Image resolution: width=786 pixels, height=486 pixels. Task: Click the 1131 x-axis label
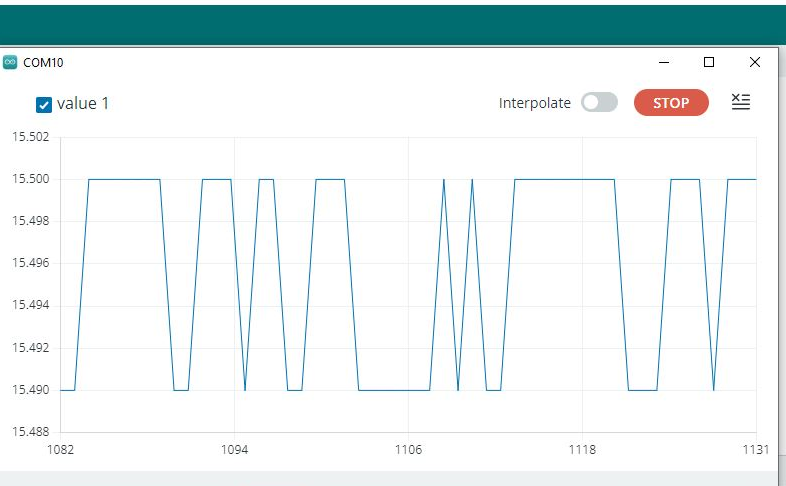pyautogui.click(x=755, y=449)
